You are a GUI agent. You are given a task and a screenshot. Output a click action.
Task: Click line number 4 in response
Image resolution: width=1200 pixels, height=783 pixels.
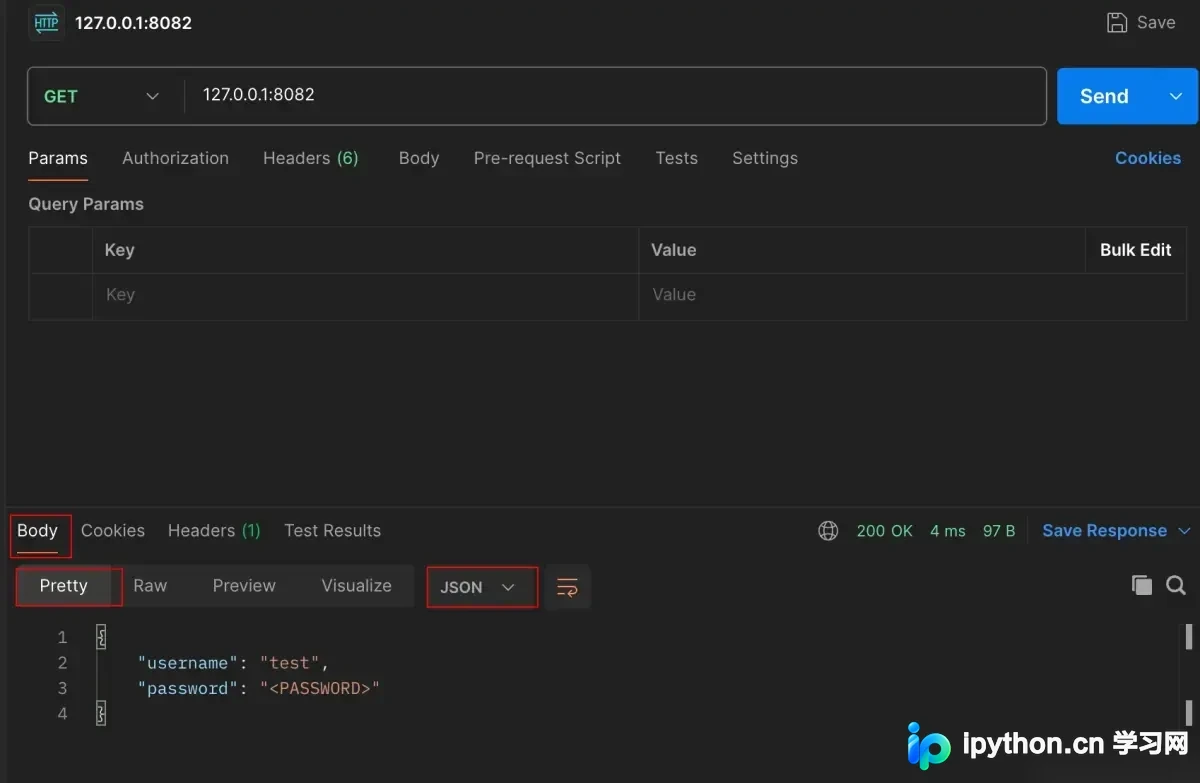(x=62, y=714)
